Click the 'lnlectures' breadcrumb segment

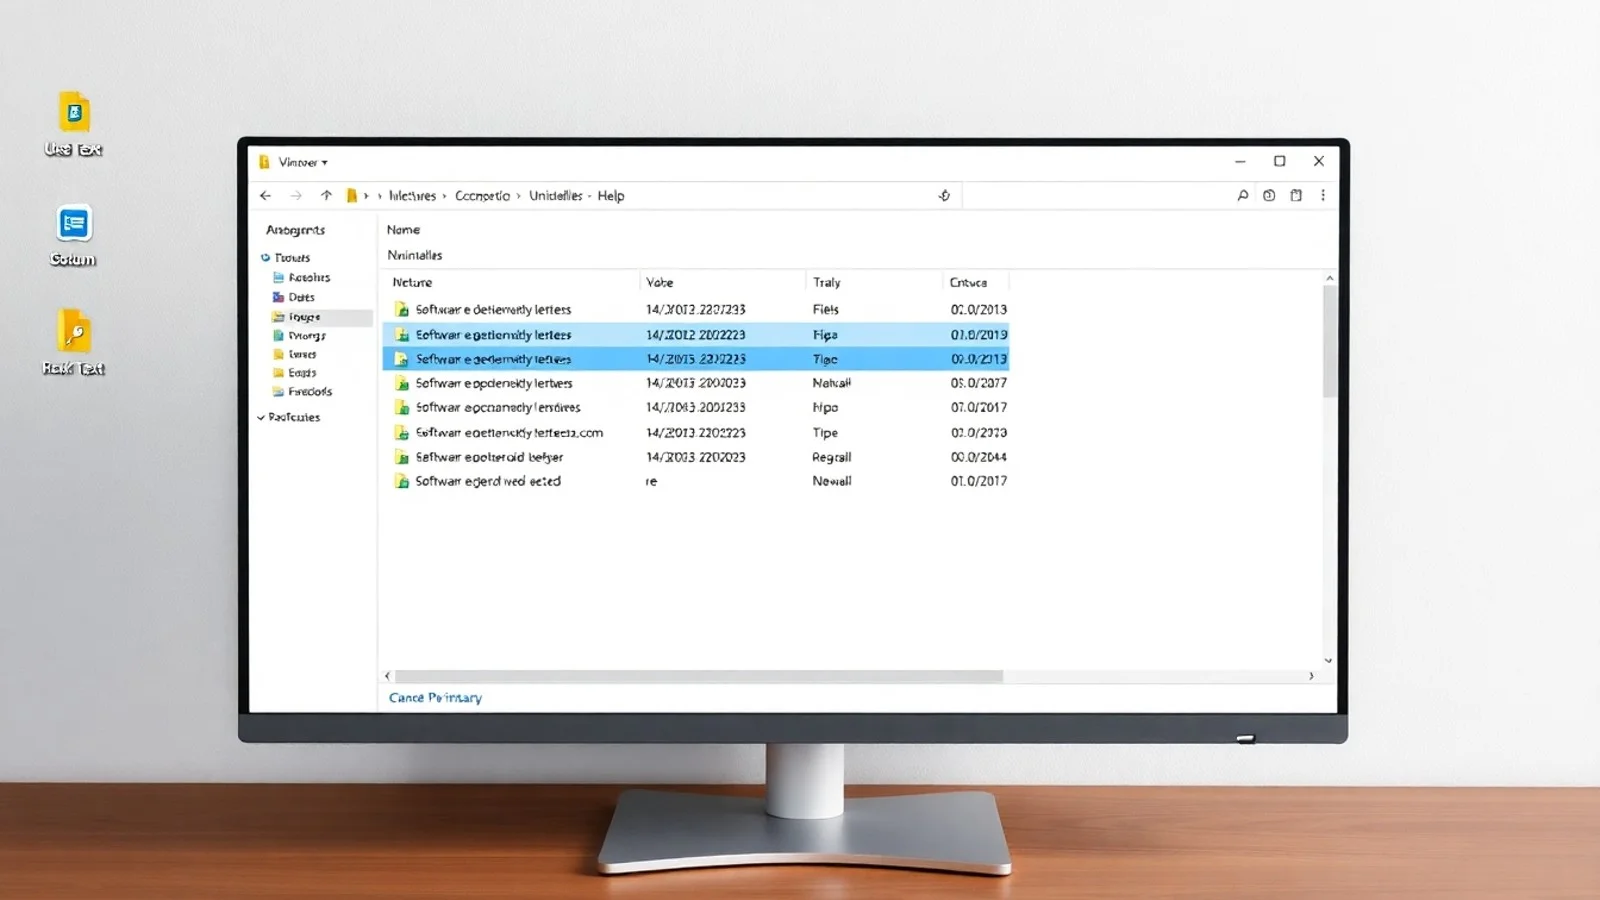[x=412, y=196]
